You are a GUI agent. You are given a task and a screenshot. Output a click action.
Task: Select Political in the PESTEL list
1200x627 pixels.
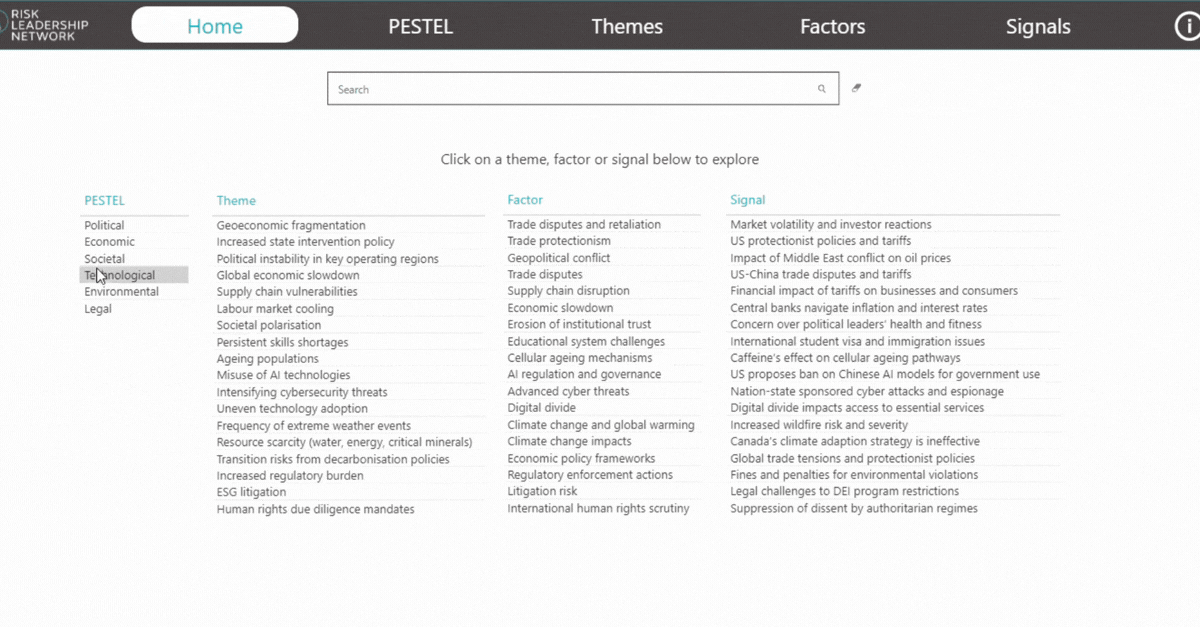pos(104,226)
